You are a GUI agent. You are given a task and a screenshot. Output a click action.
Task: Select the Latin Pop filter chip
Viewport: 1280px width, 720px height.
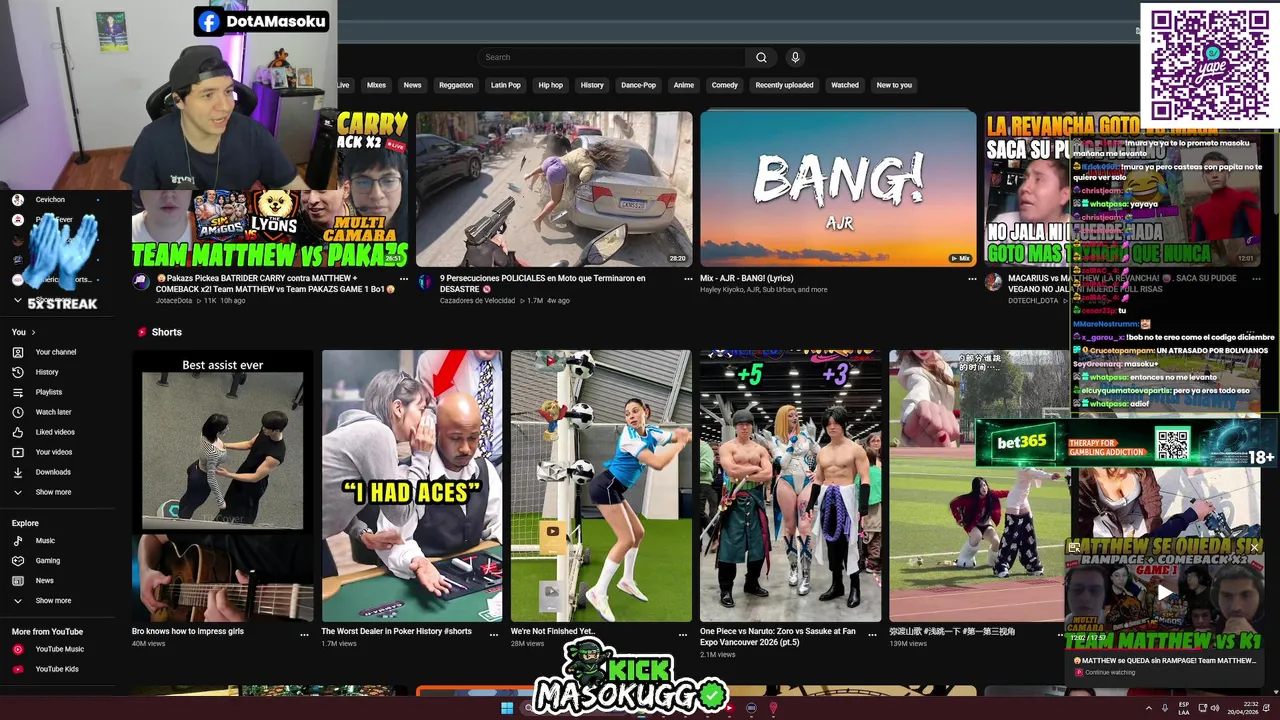(x=506, y=85)
